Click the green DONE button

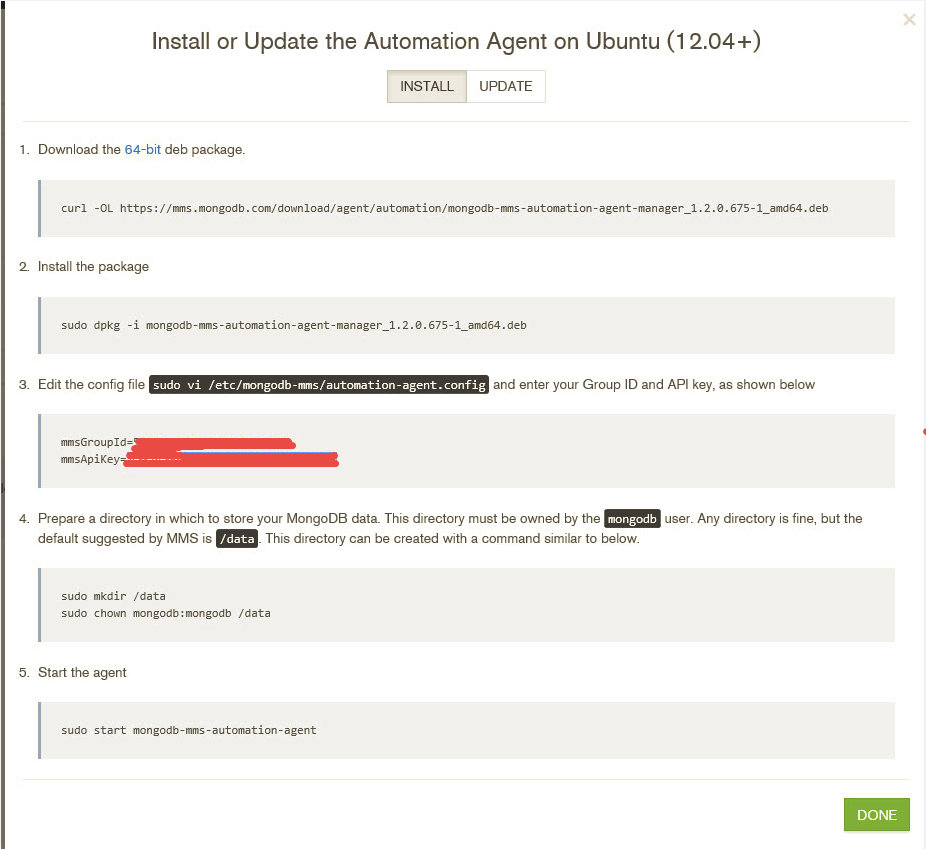876,815
